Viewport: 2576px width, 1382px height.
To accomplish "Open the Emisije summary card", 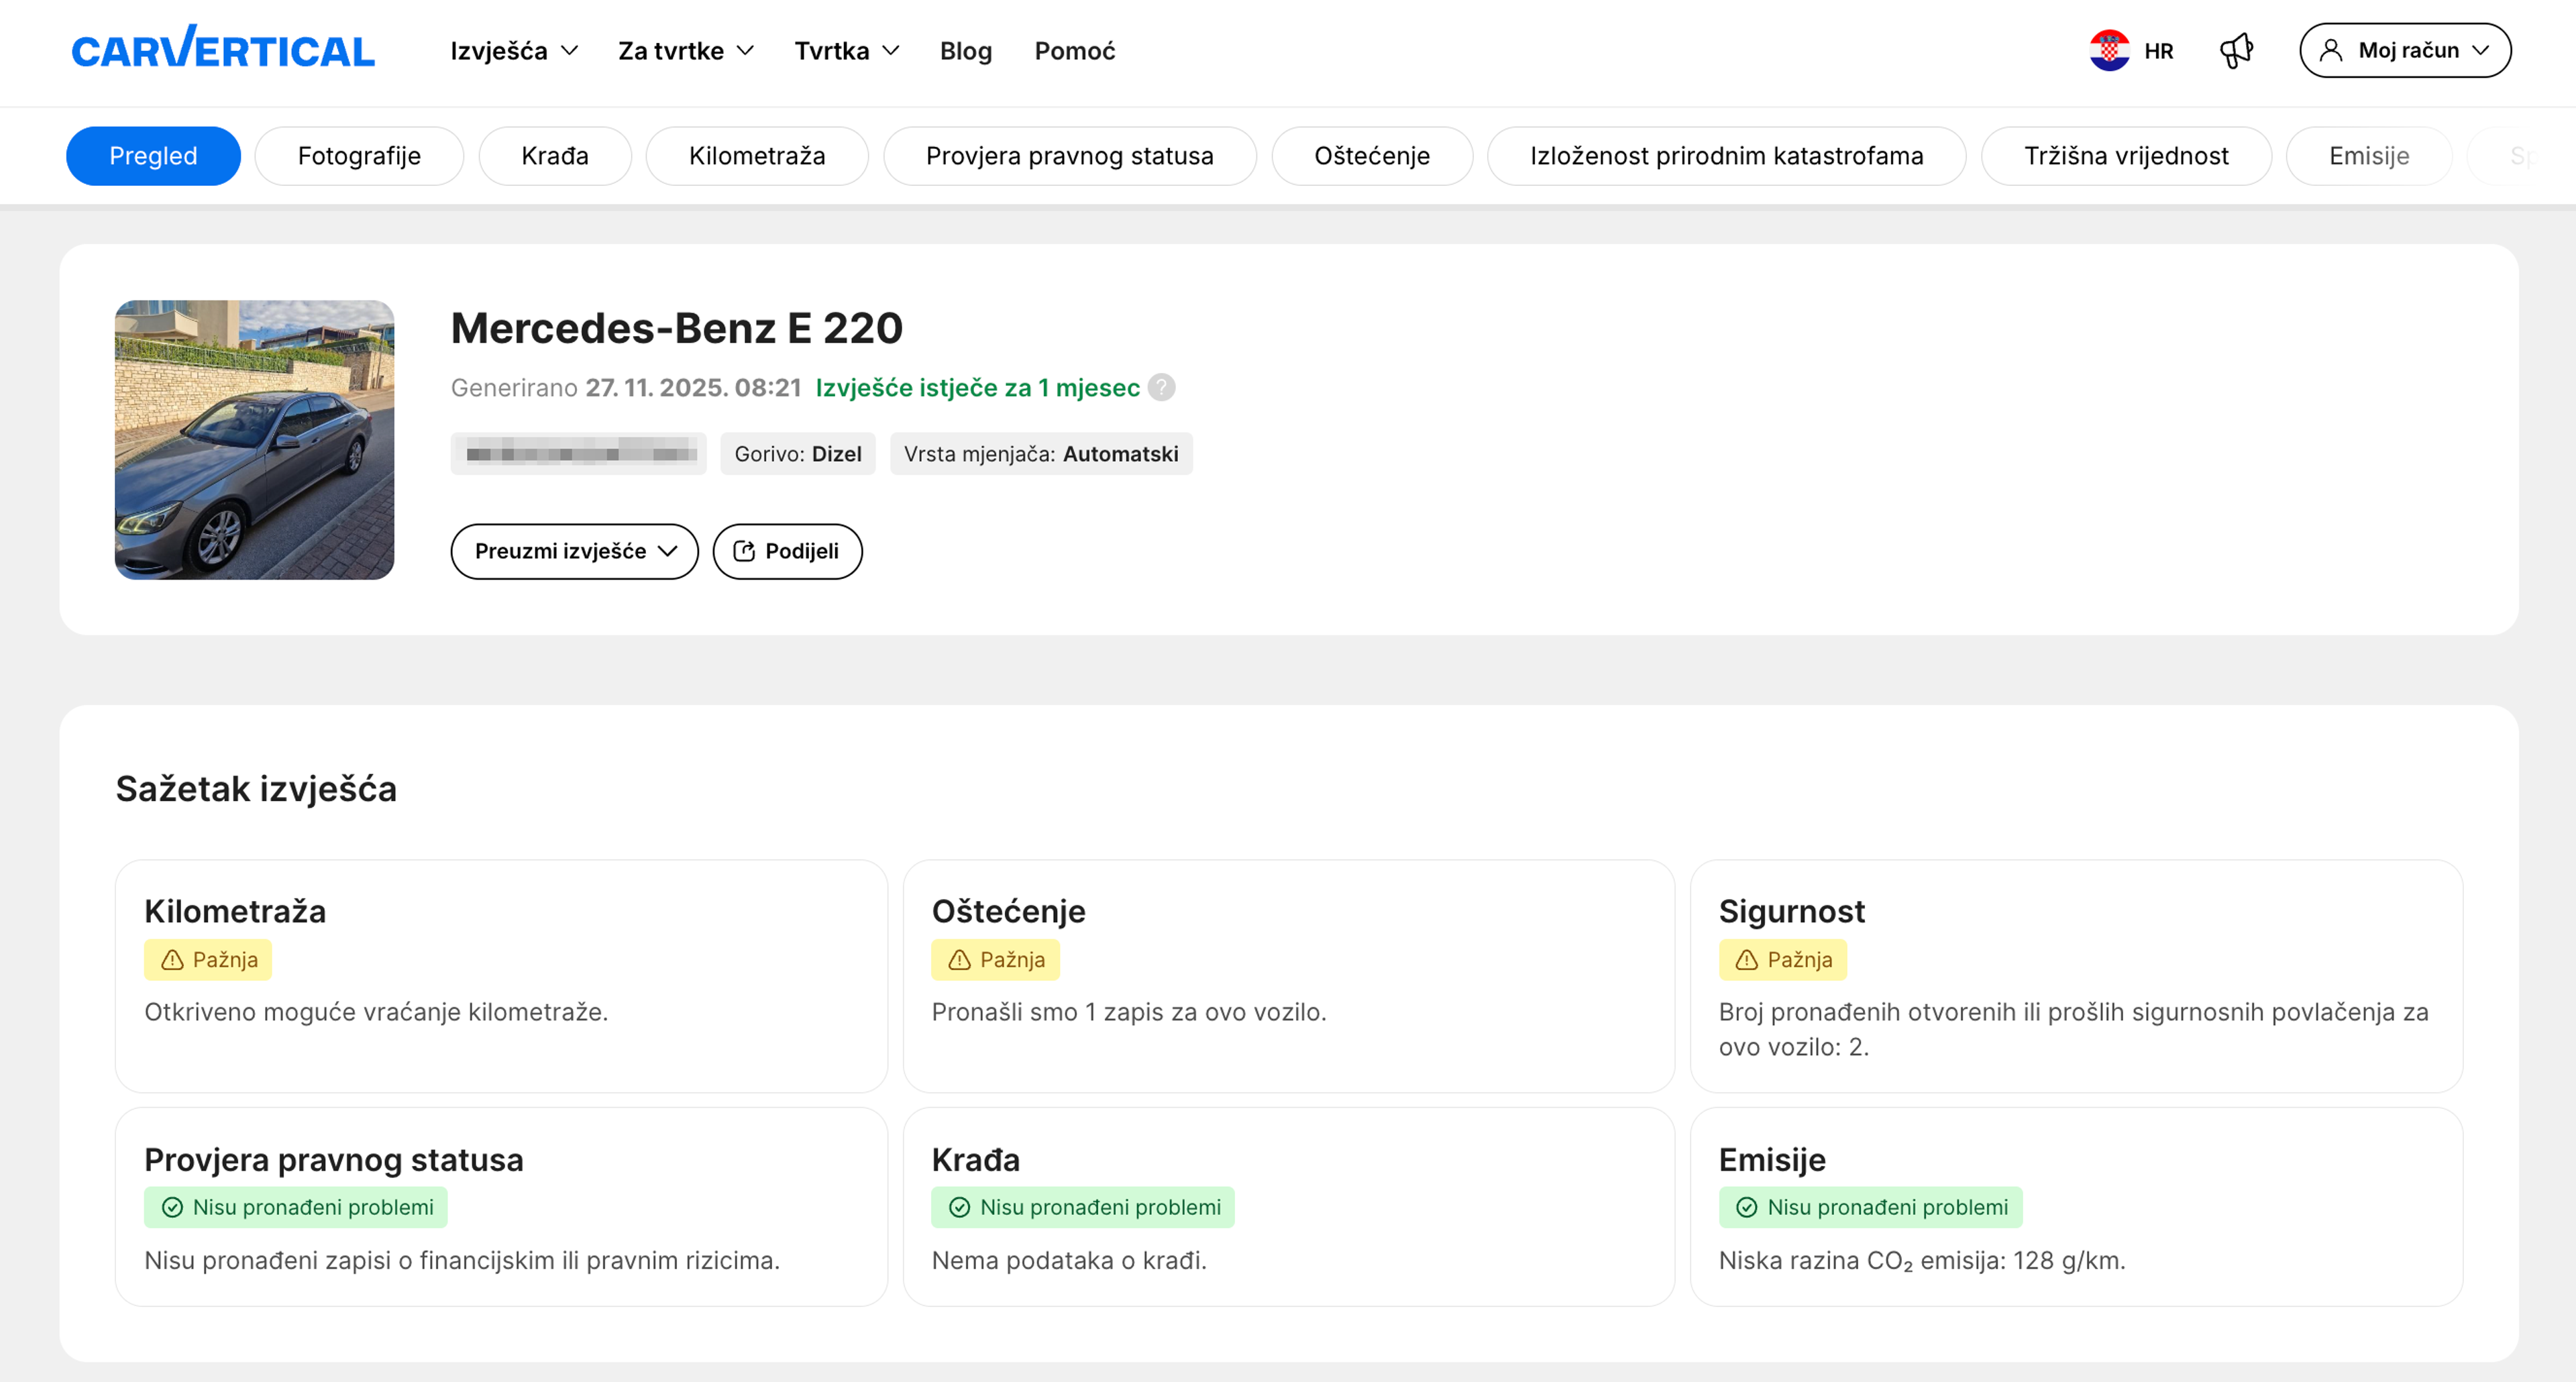I will (x=2076, y=1206).
